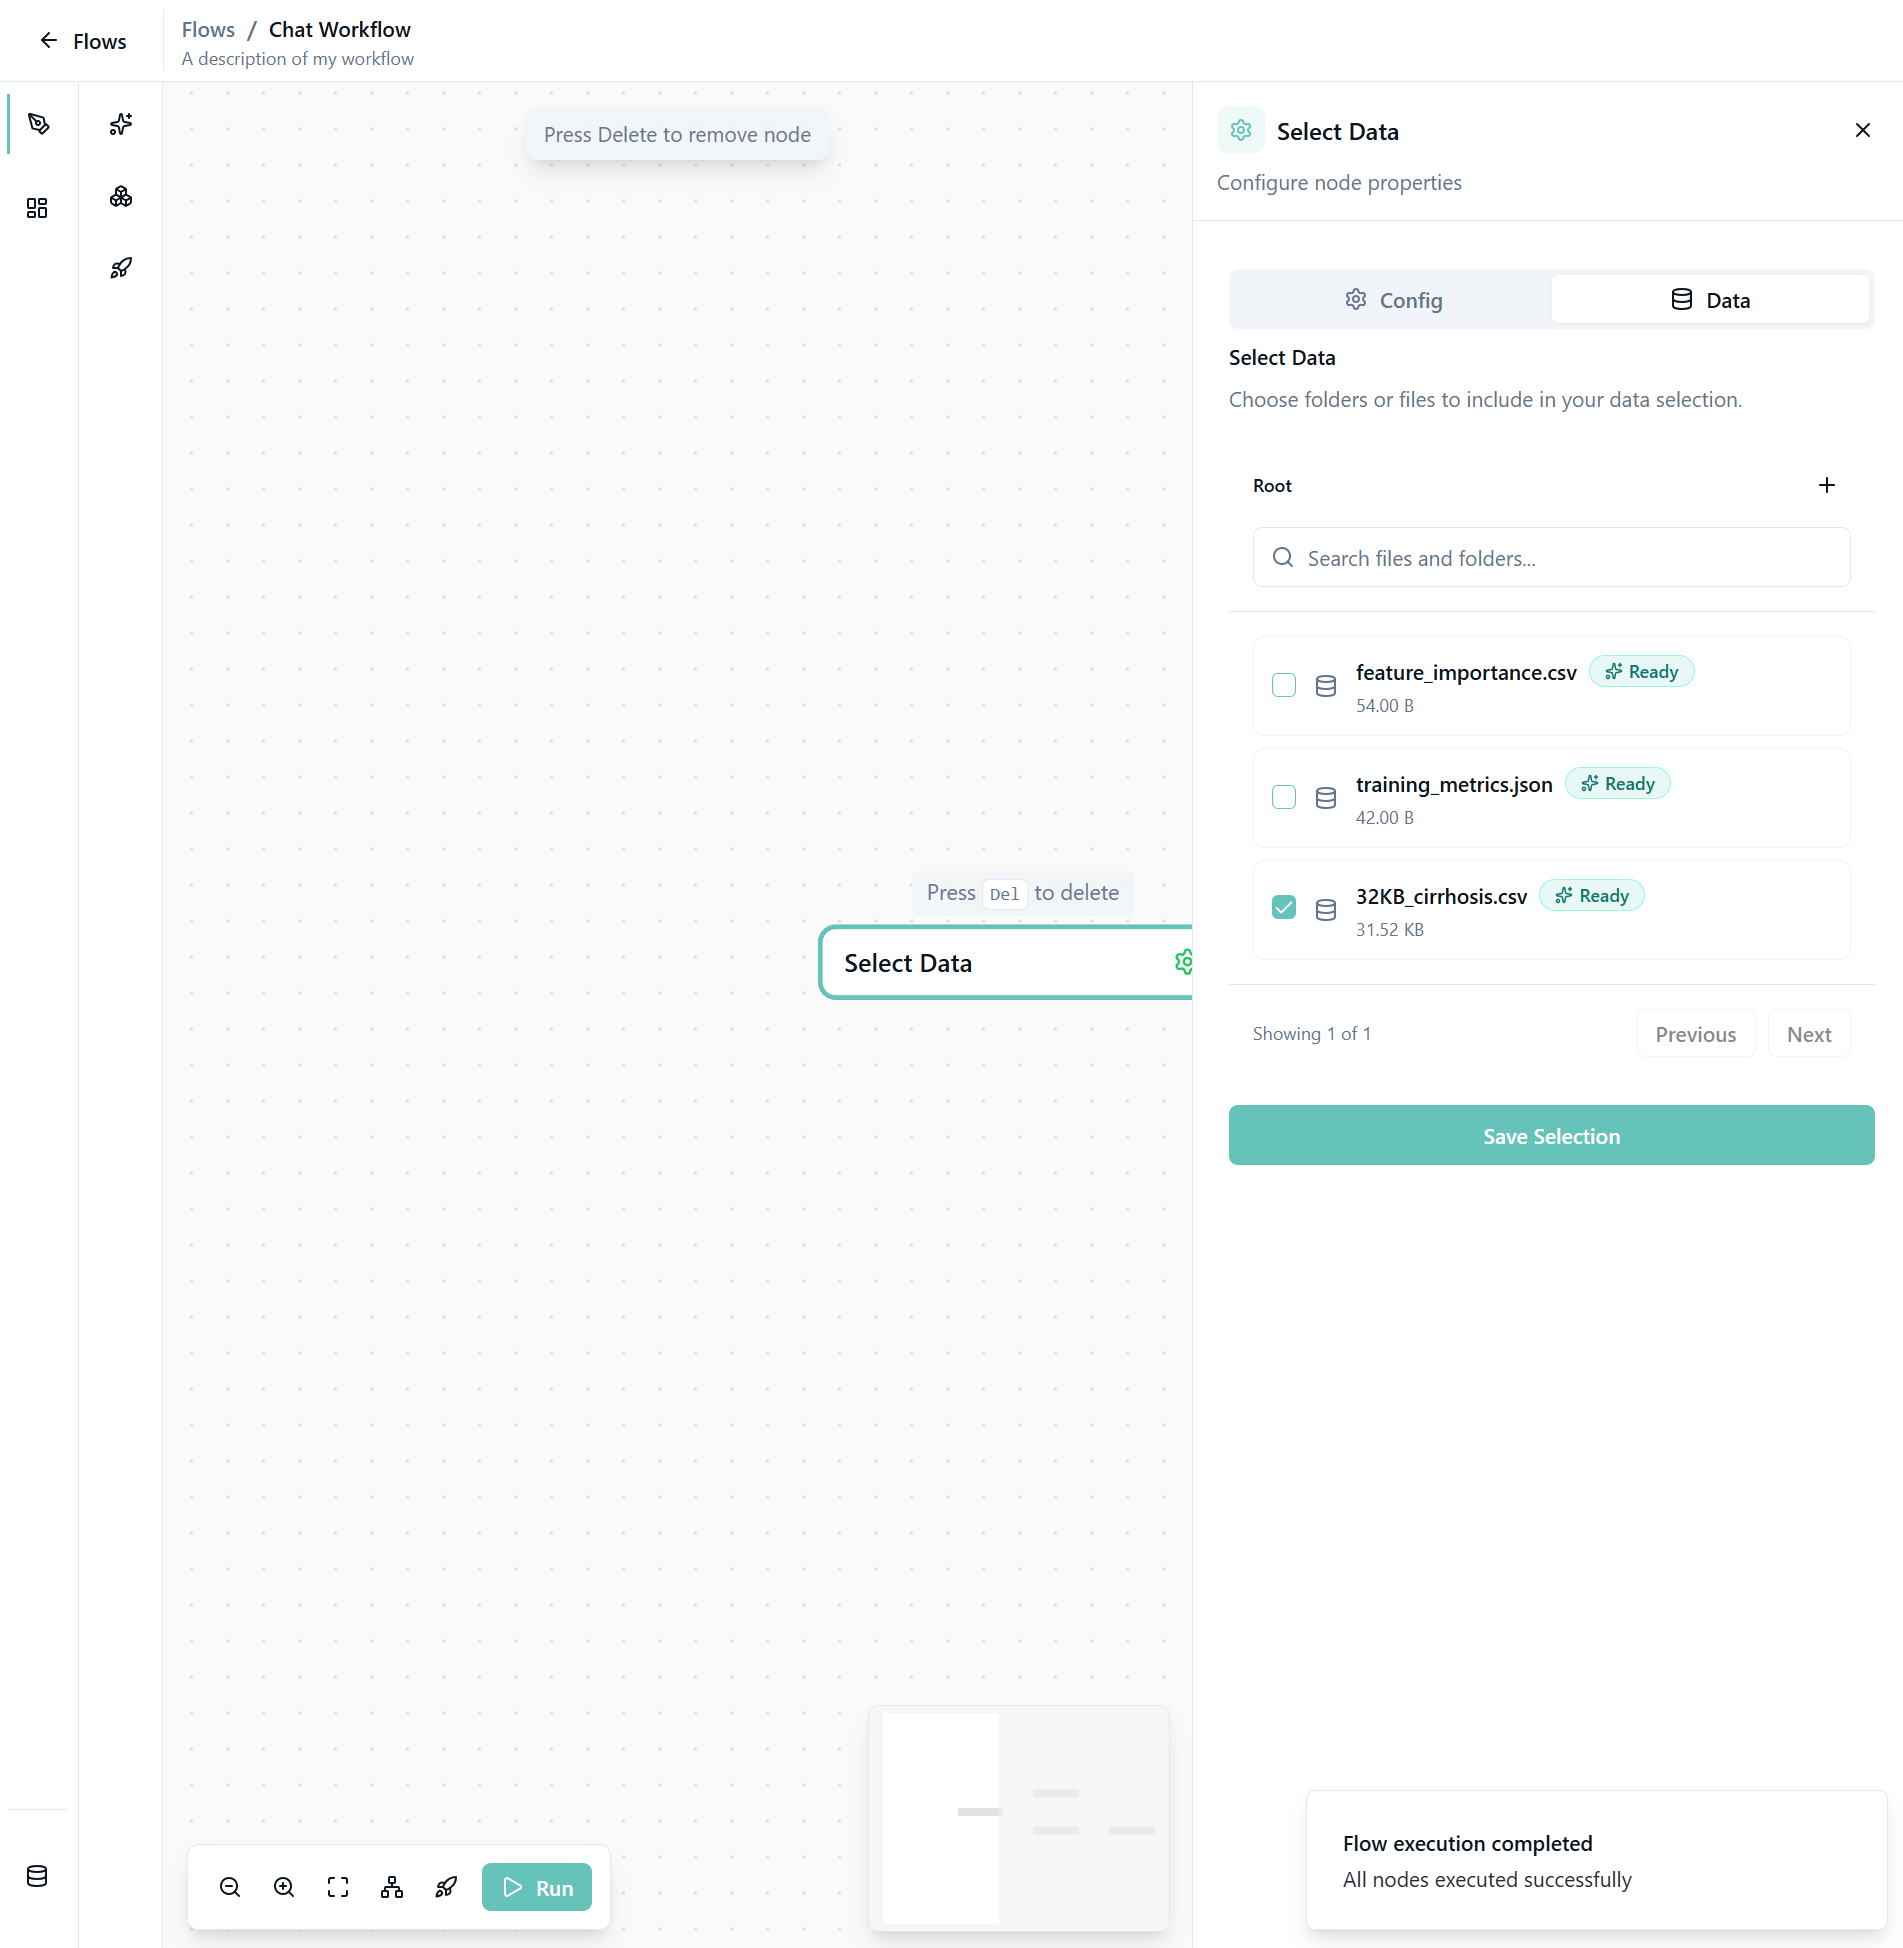Click the auto layout hierarchy icon
1903x1948 pixels.
392,1887
